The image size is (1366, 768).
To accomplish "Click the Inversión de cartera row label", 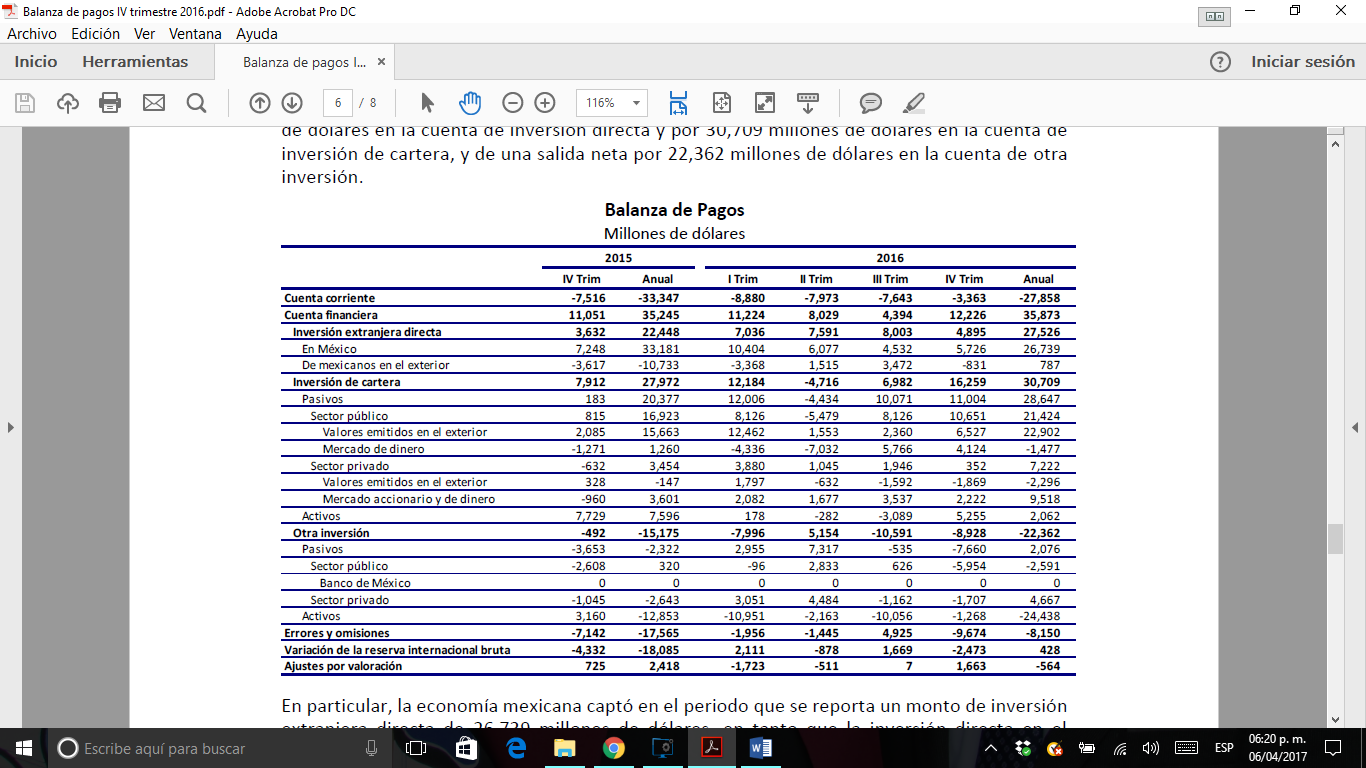I will pos(347,382).
